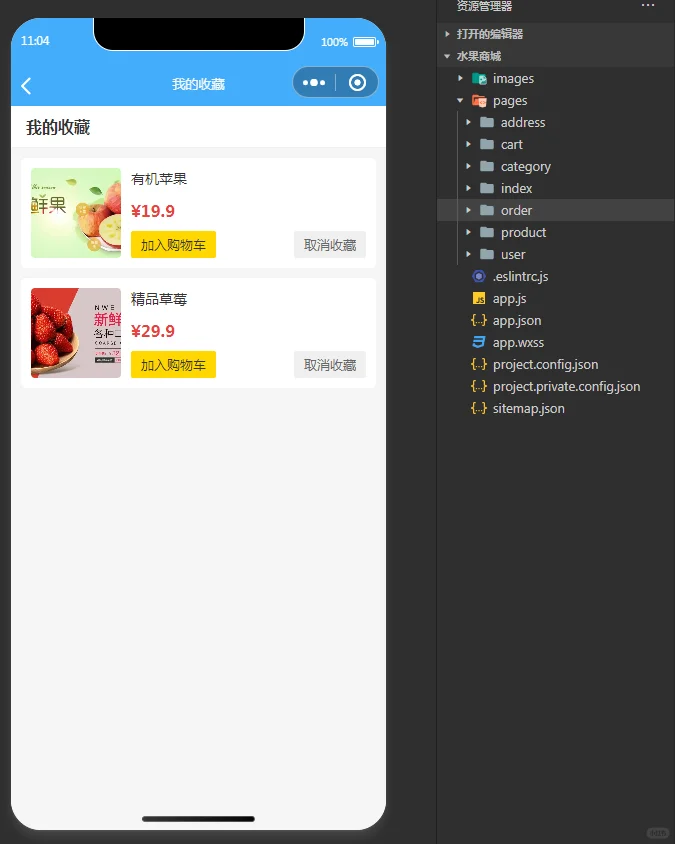Viewport: 675px width, 844px height.
Task: Click the .eslintrc.js file icon
Action: click(x=479, y=276)
